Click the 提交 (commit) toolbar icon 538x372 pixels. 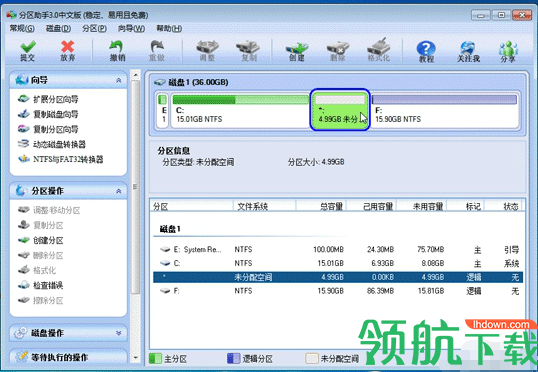point(28,50)
